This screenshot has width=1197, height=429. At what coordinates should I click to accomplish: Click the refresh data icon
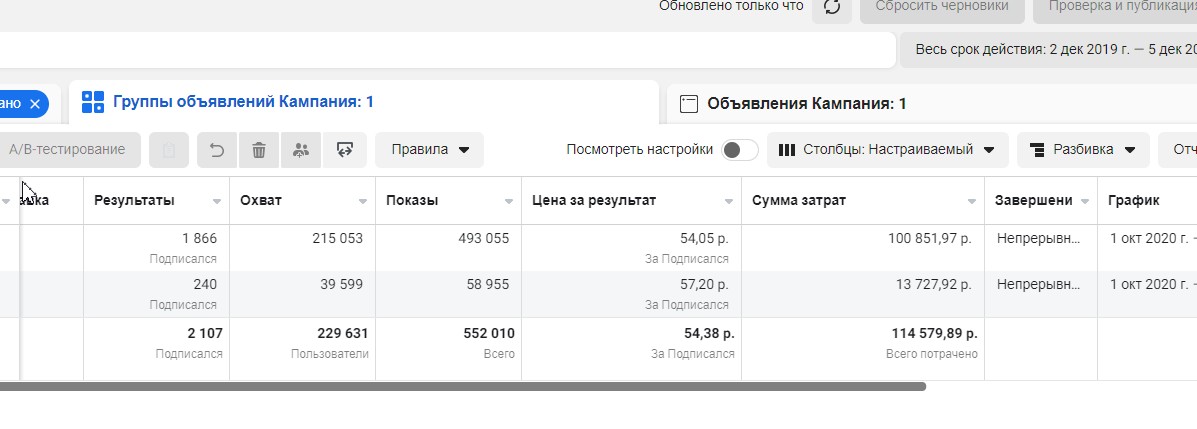pos(831,7)
